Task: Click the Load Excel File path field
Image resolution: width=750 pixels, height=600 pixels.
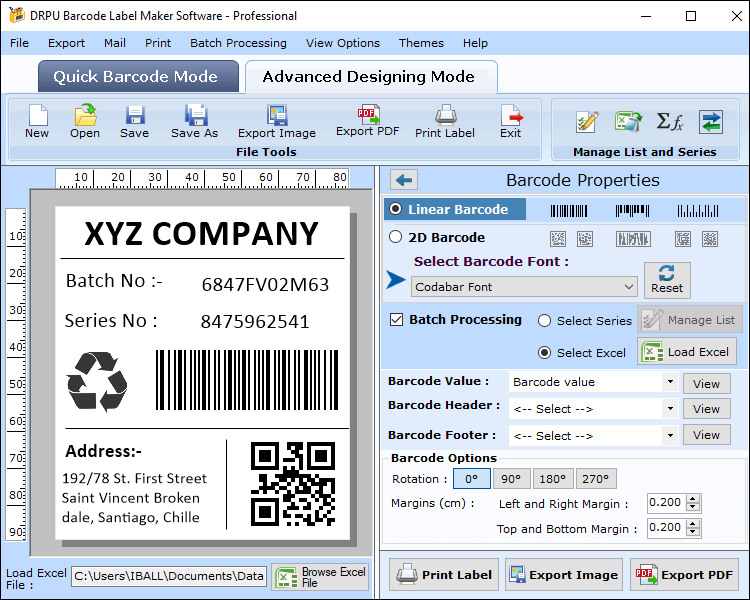Action: click(169, 576)
